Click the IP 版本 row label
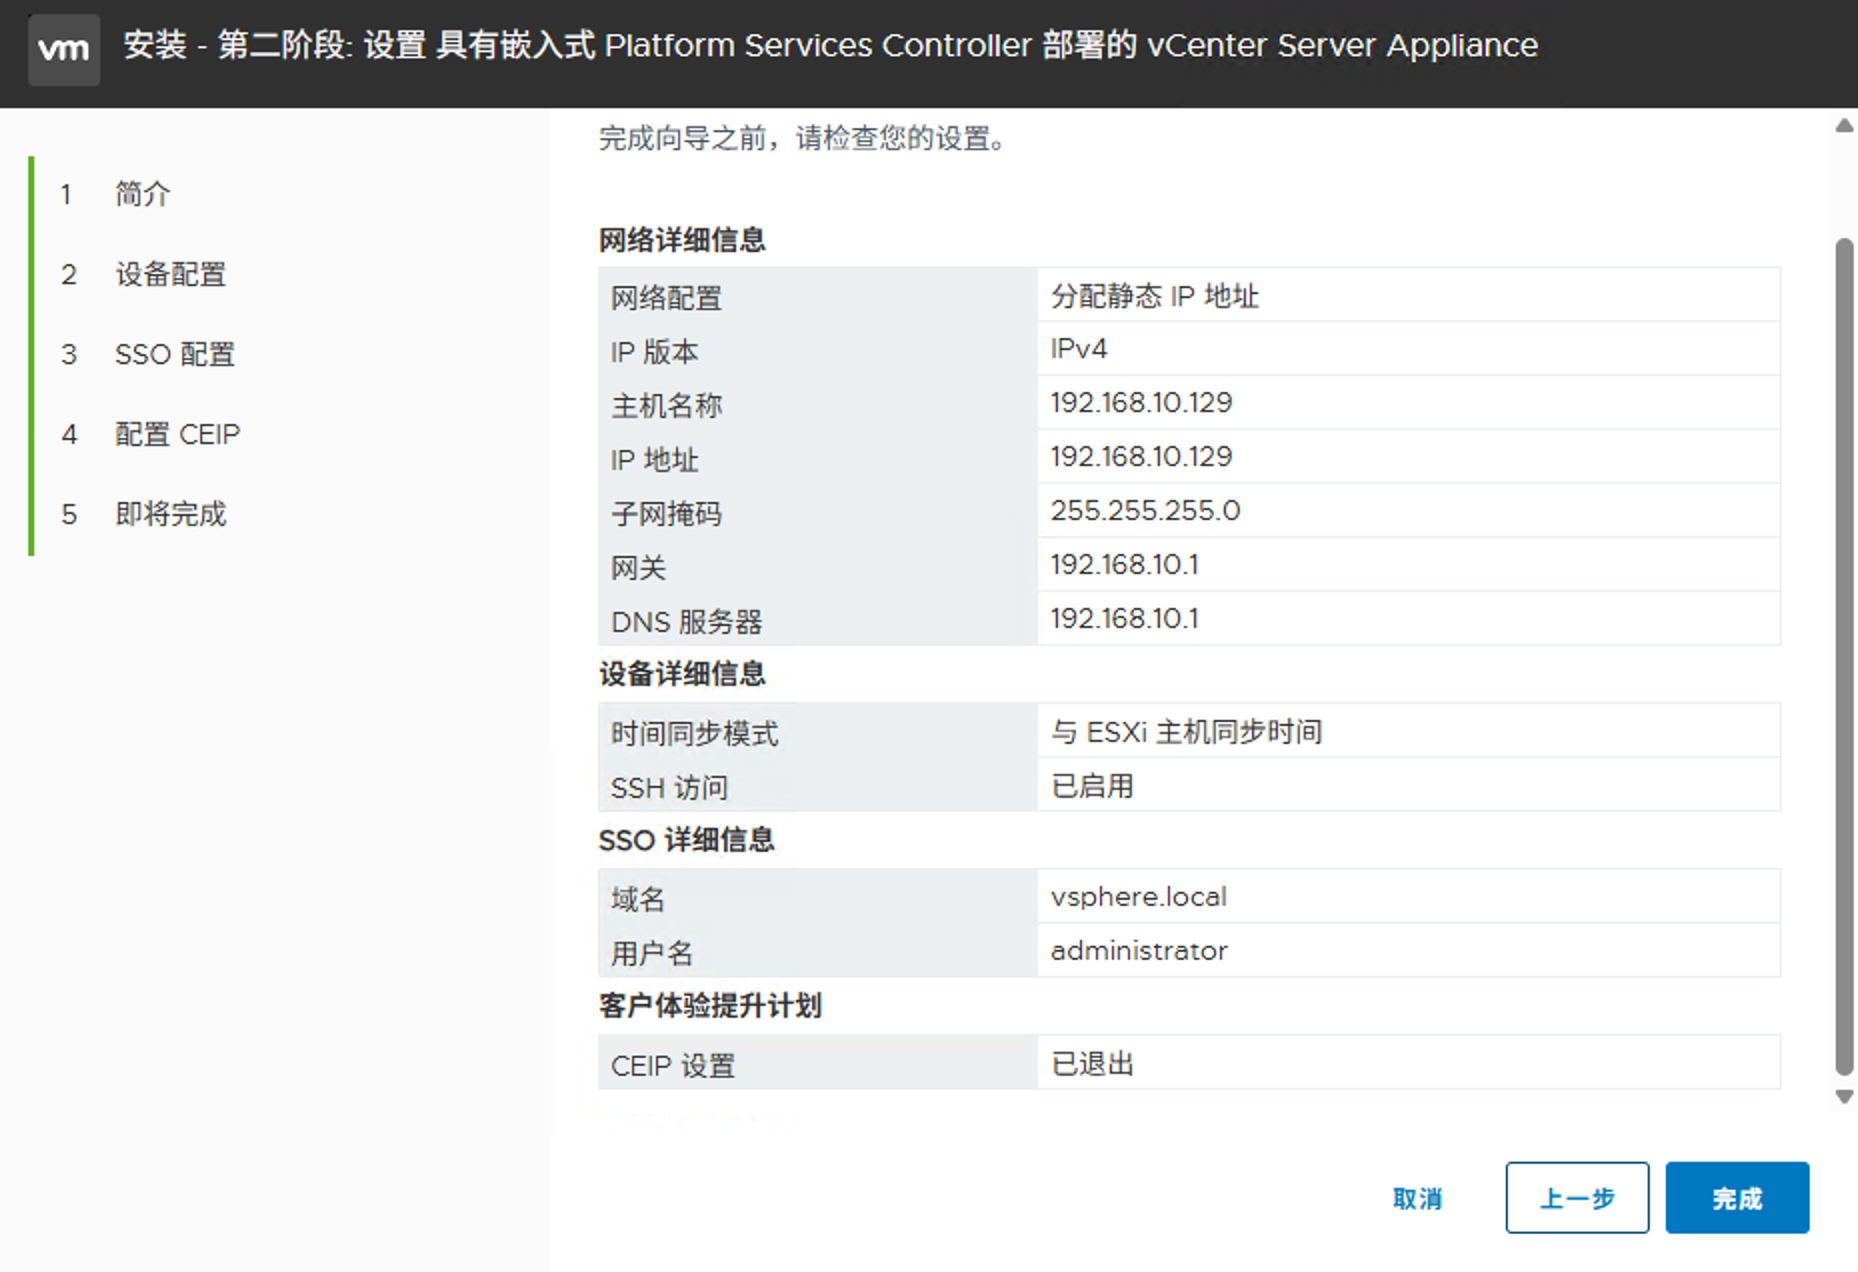The width and height of the screenshot is (1858, 1272). [654, 352]
